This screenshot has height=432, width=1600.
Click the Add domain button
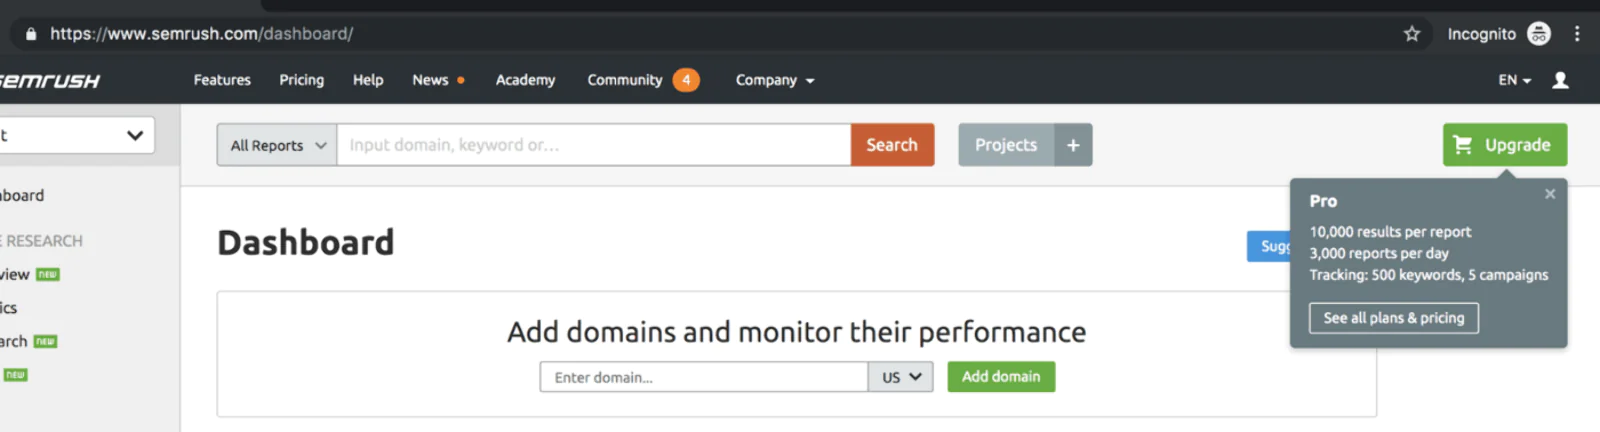1001,377
